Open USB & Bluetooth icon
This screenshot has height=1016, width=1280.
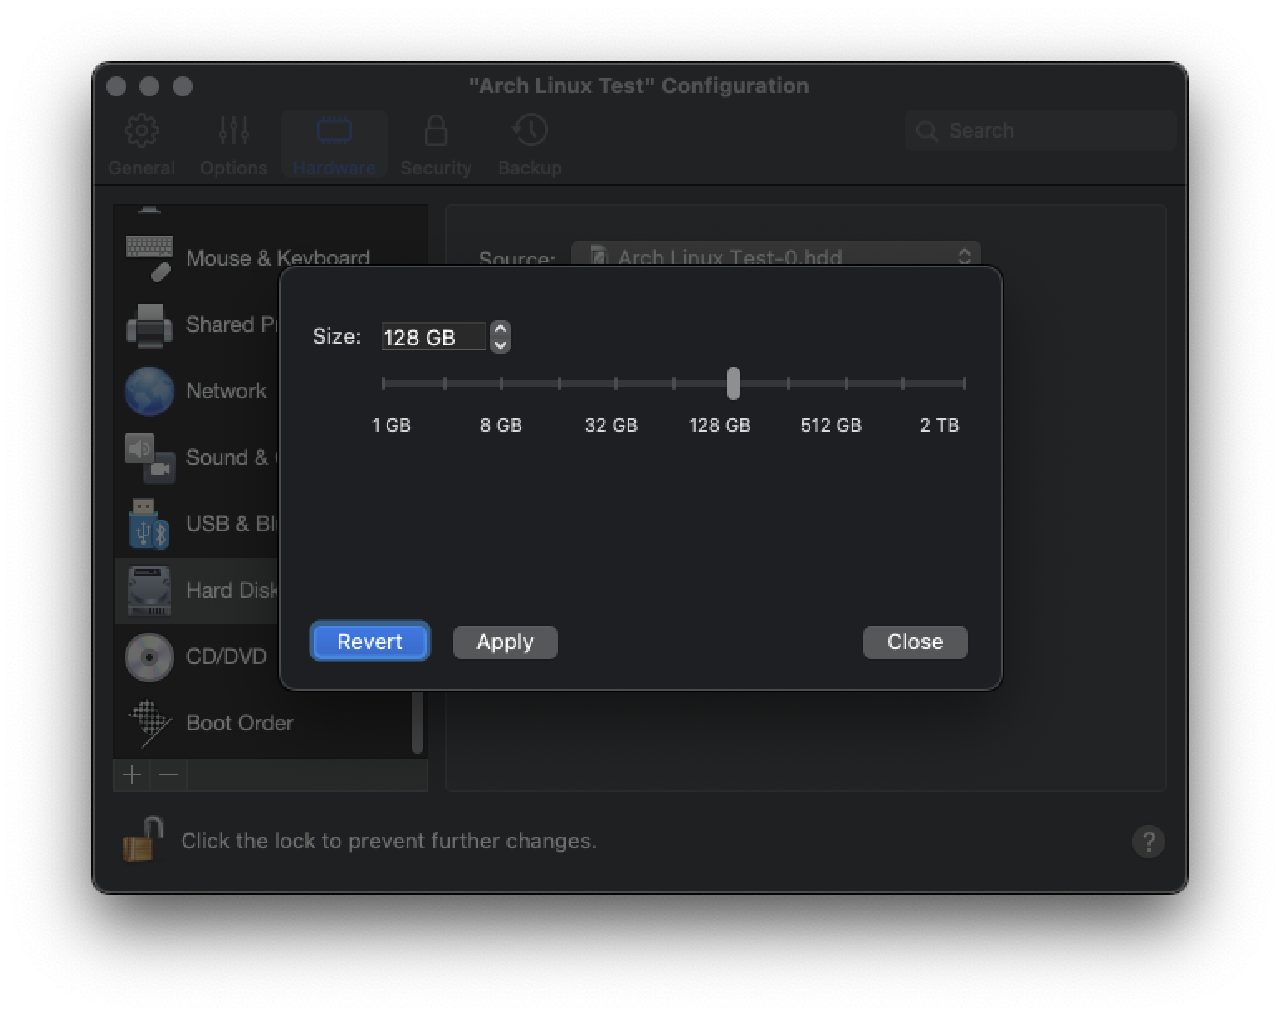point(149,524)
